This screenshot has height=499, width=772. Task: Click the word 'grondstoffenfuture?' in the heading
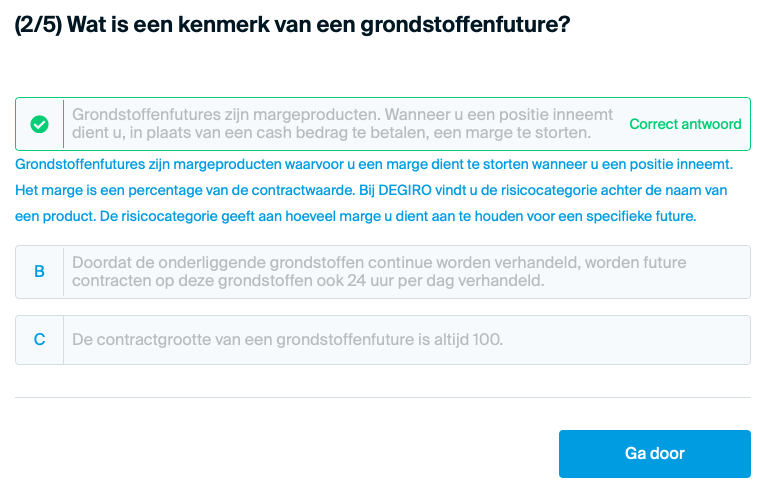[465, 25]
